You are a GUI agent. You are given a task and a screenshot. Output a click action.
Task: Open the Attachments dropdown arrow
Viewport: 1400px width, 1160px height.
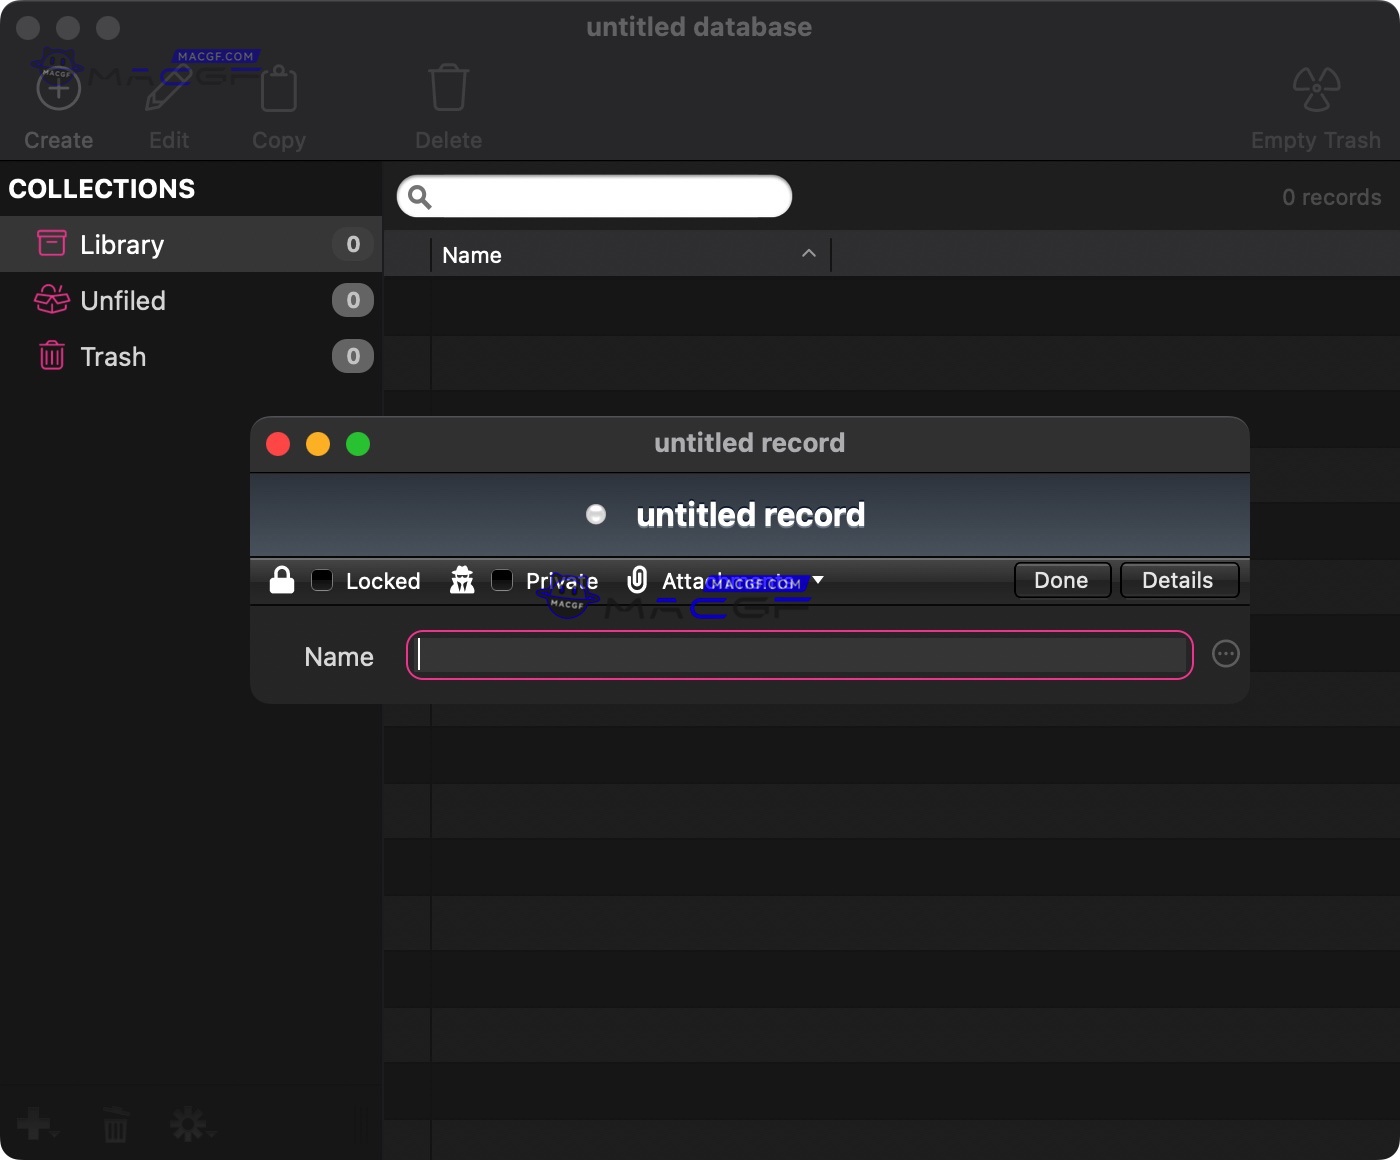(x=818, y=580)
